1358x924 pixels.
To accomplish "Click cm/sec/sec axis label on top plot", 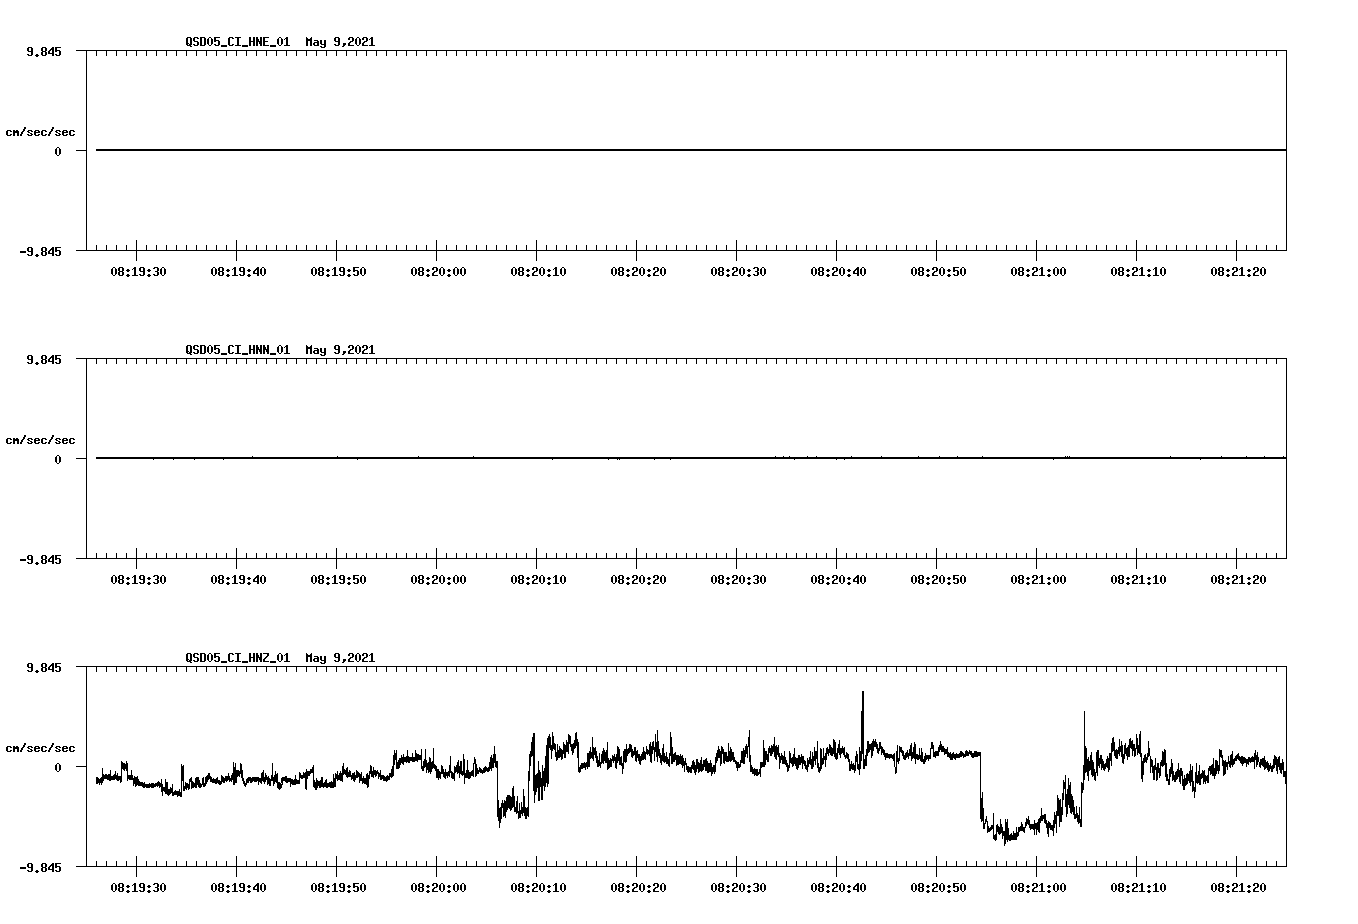I will (41, 130).
